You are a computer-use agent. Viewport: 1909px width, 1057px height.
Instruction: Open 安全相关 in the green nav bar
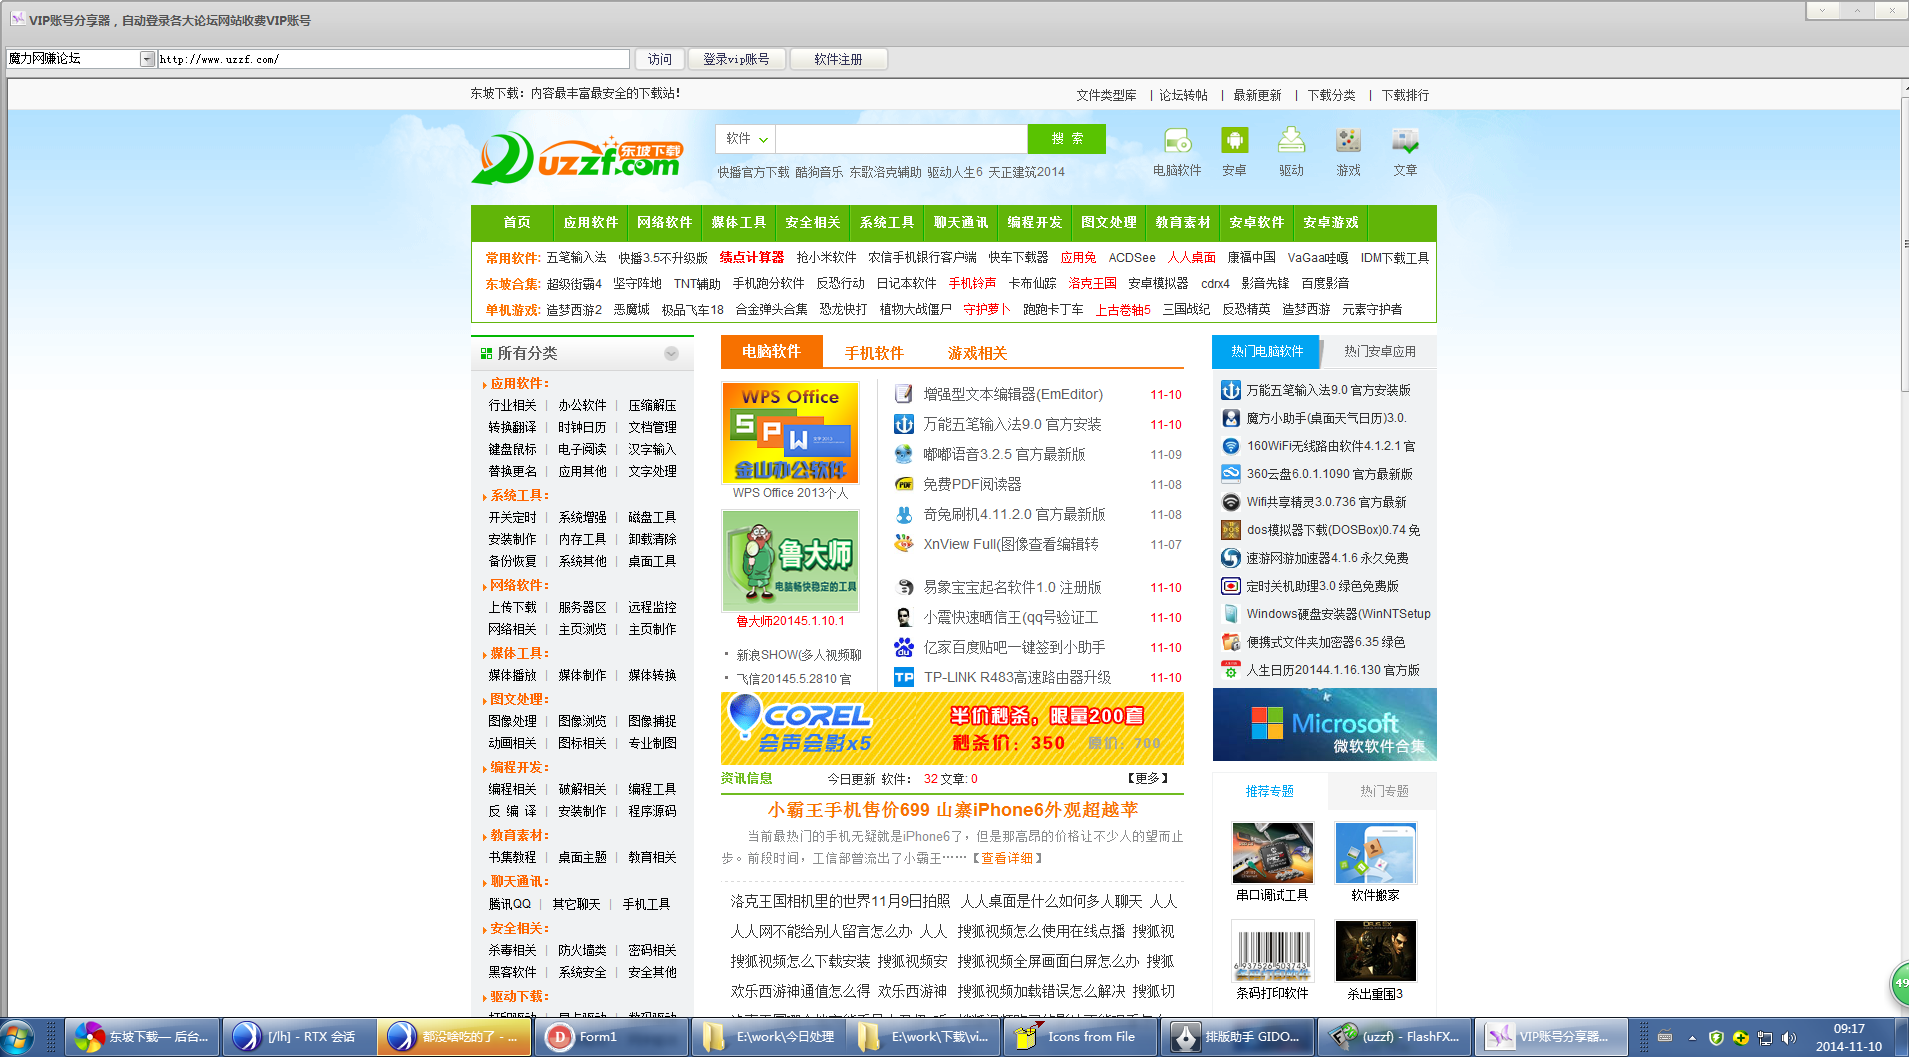click(x=812, y=222)
